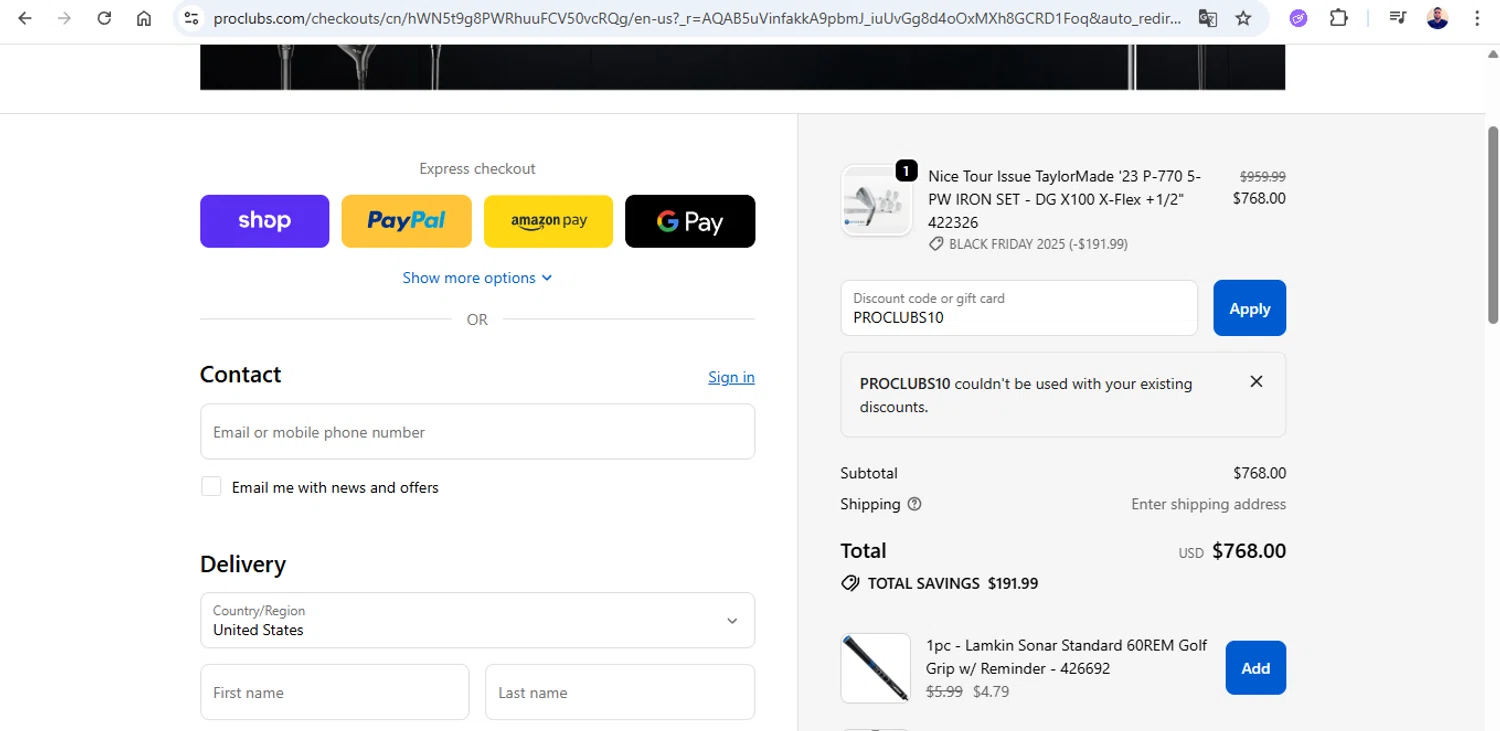The width and height of the screenshot is (1500, 731).
Task: Click the TaylorMade P-770 iron set title
Action: click(1066, 199)
